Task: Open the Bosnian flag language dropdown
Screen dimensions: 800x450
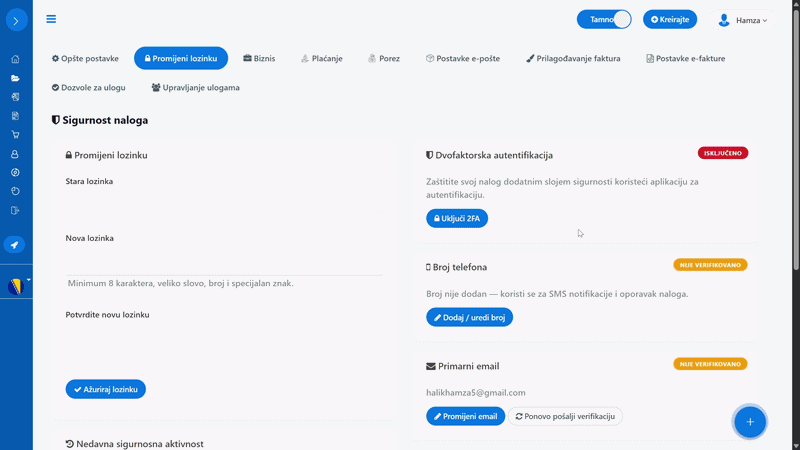Action: pos(16,286)
